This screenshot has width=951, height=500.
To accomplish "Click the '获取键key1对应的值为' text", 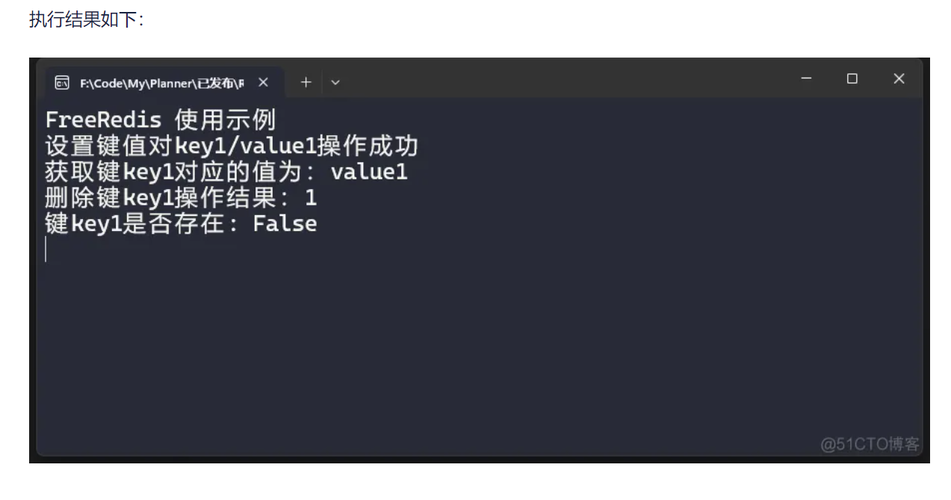I will (174, 172).
